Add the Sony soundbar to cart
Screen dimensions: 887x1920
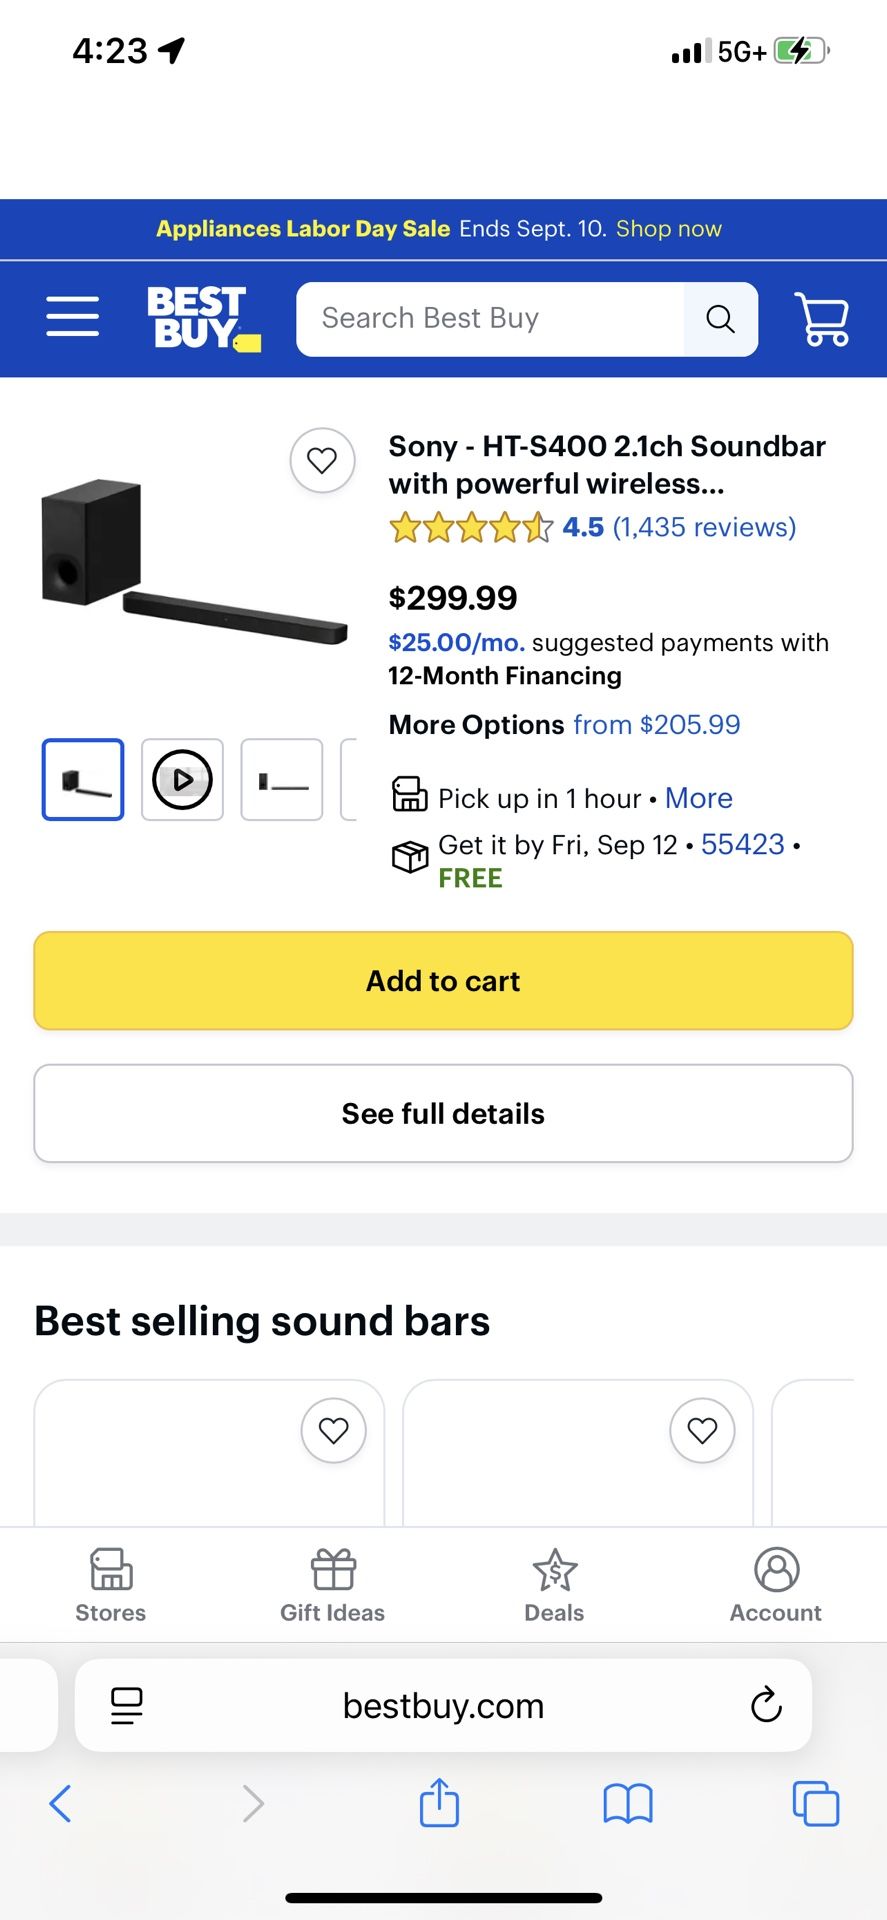click(443, 981)
